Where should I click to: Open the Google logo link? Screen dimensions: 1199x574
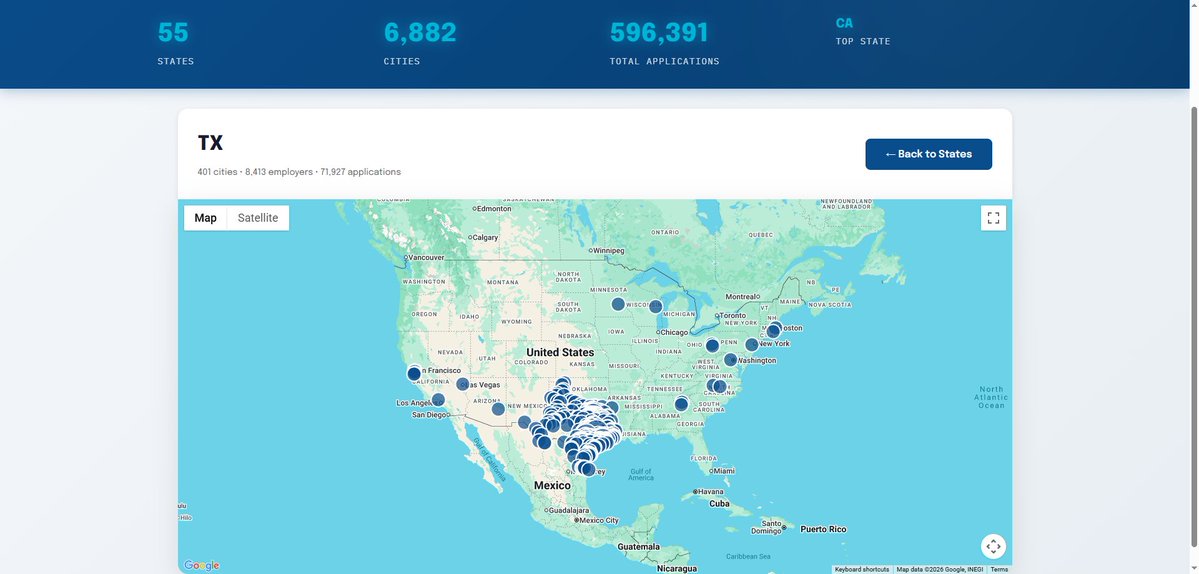point(201,566)
